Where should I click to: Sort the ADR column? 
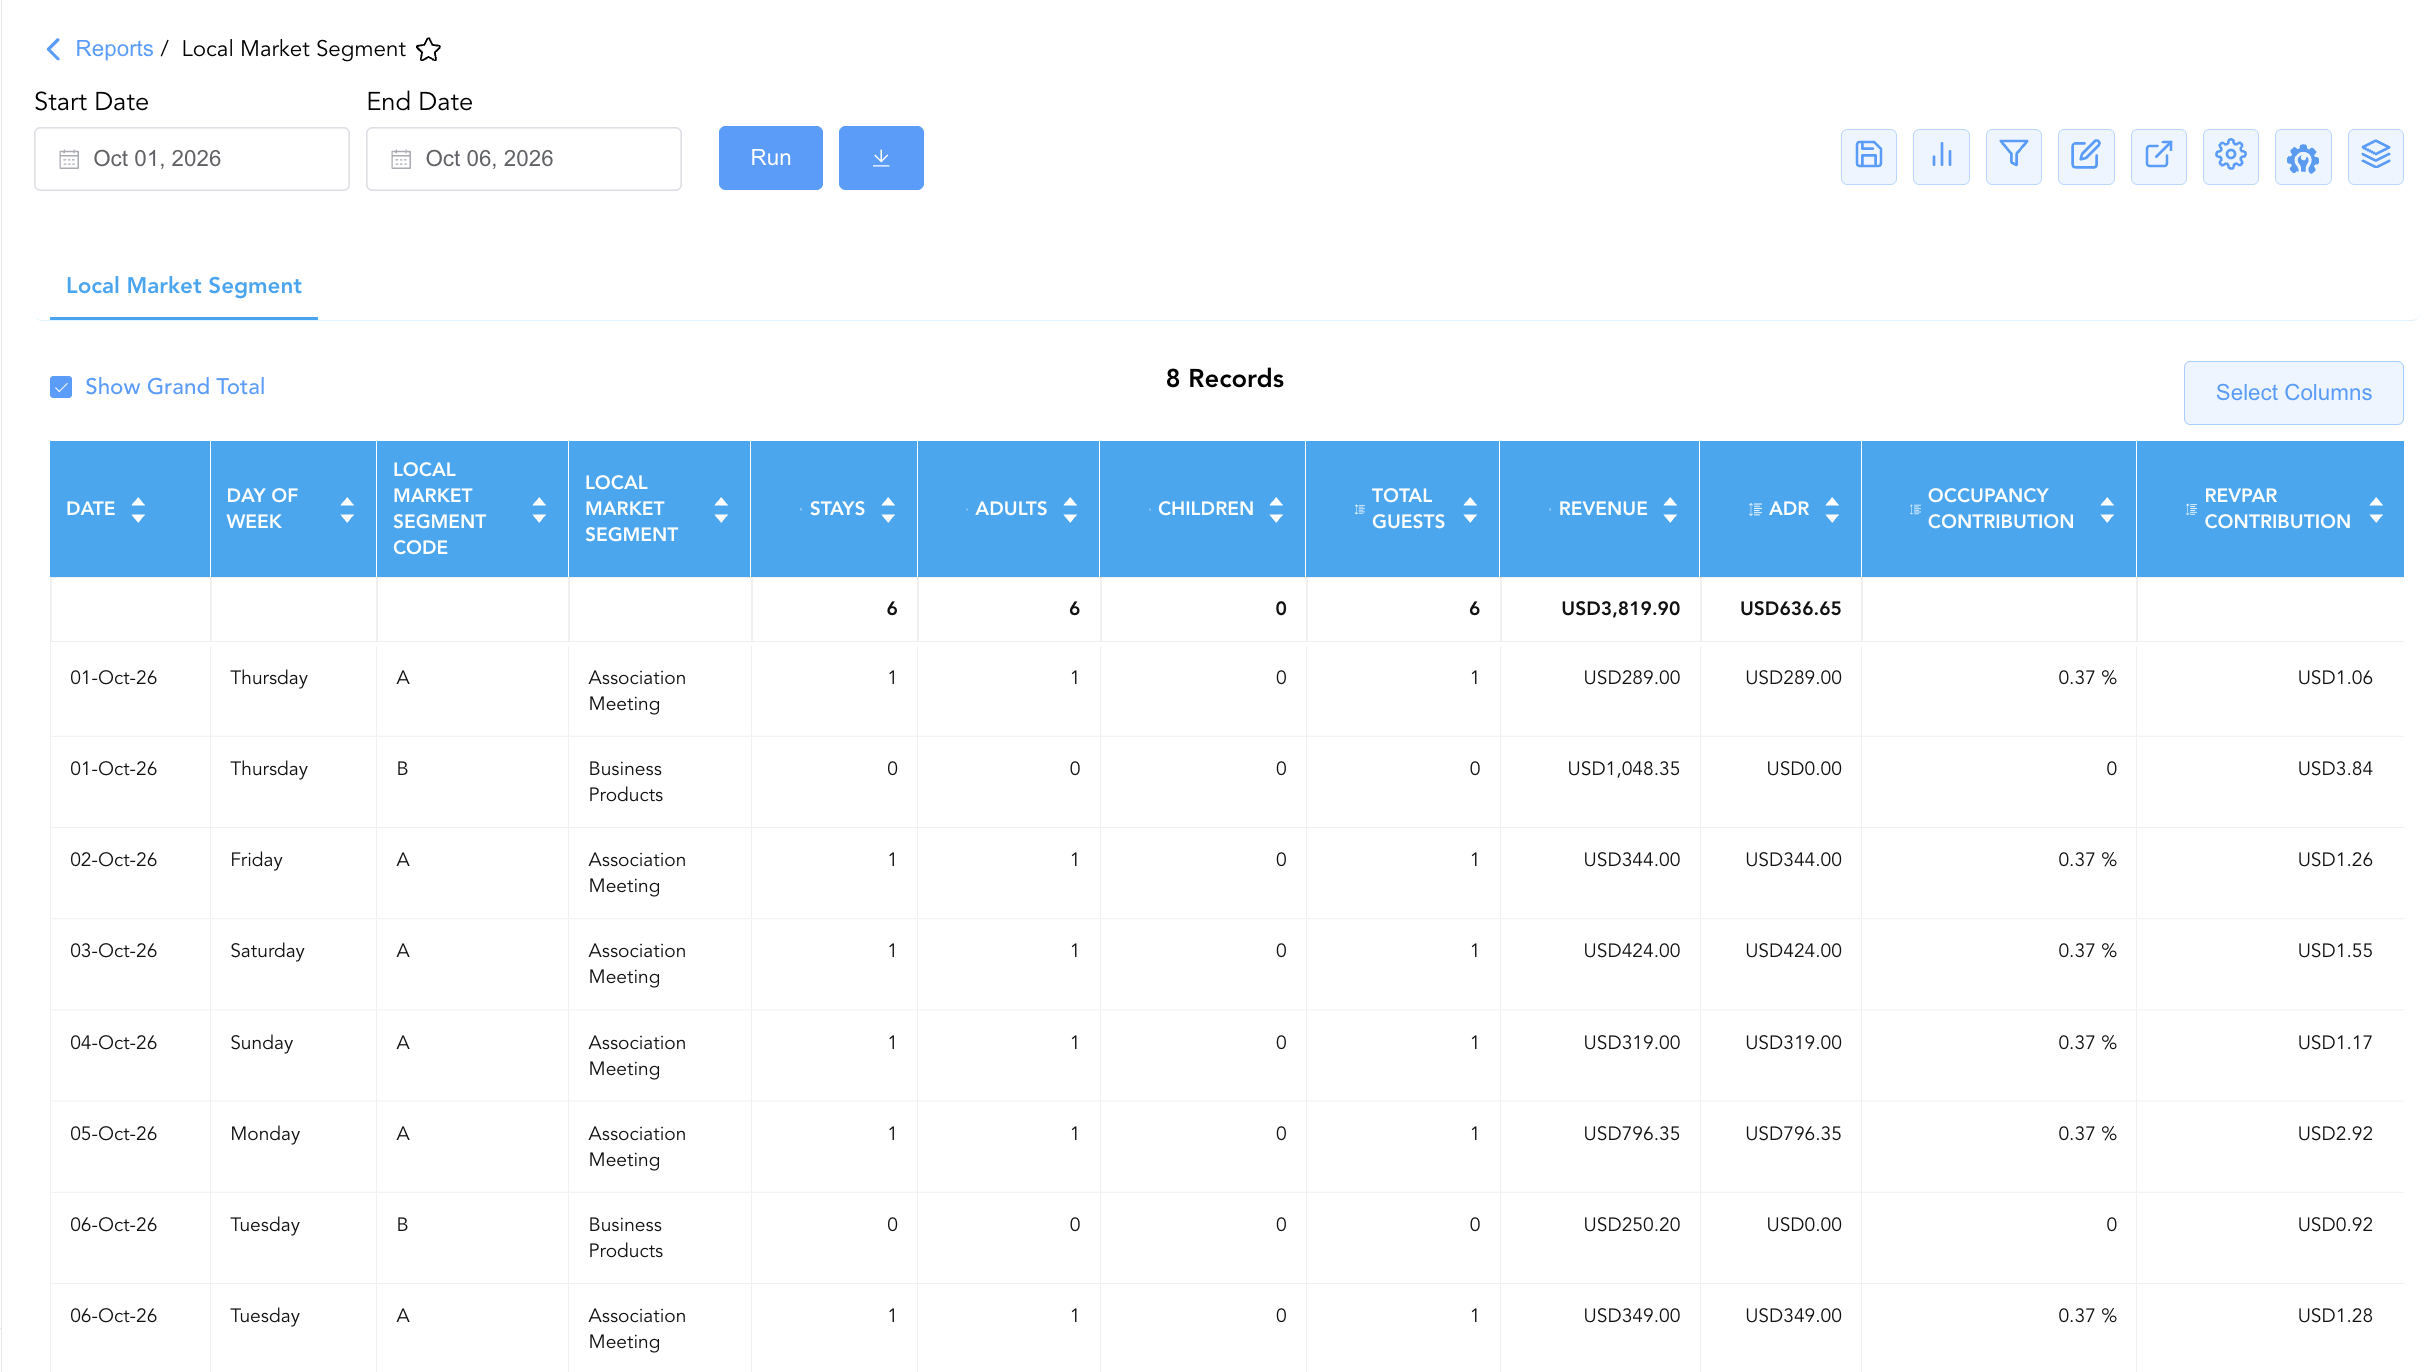click(x=1832, y=509)
